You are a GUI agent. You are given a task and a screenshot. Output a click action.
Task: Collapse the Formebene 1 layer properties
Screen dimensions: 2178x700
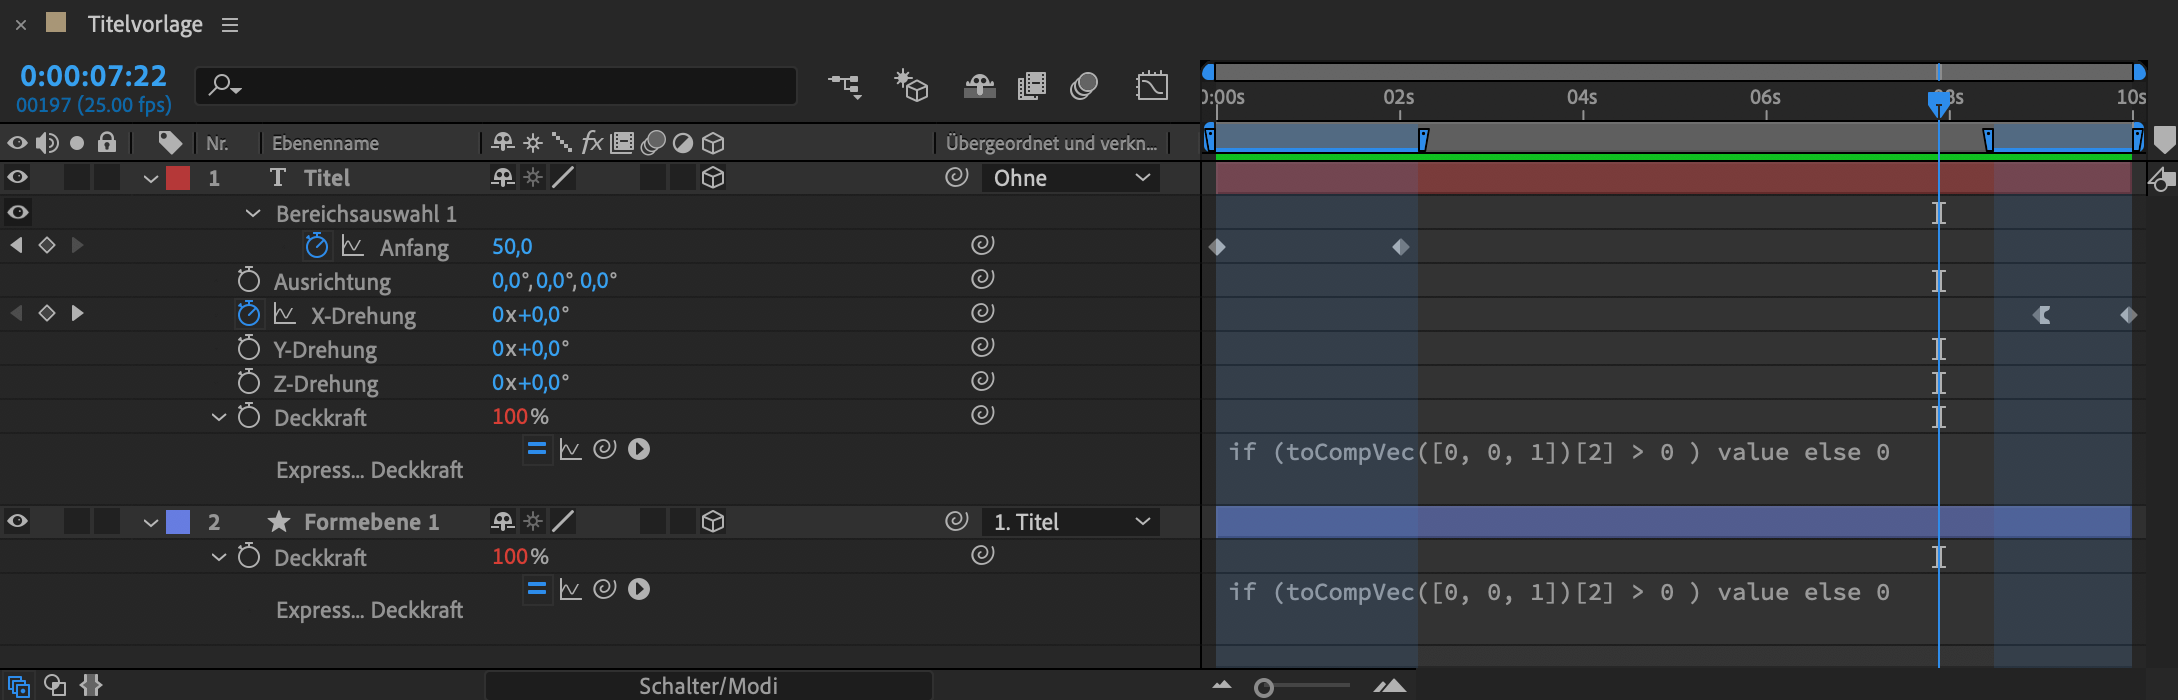[x=151, y=522]
